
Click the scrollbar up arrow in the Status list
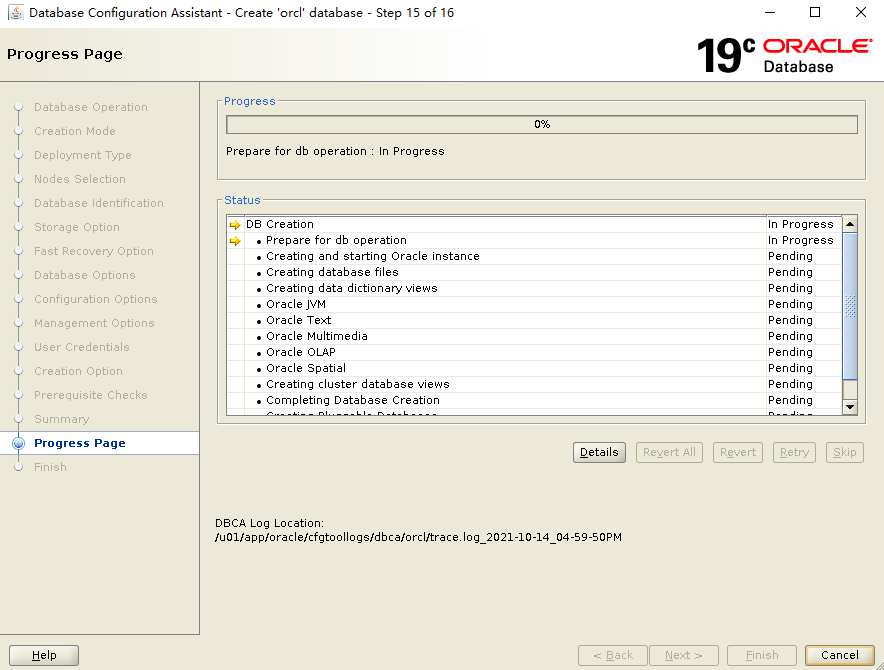850,223
